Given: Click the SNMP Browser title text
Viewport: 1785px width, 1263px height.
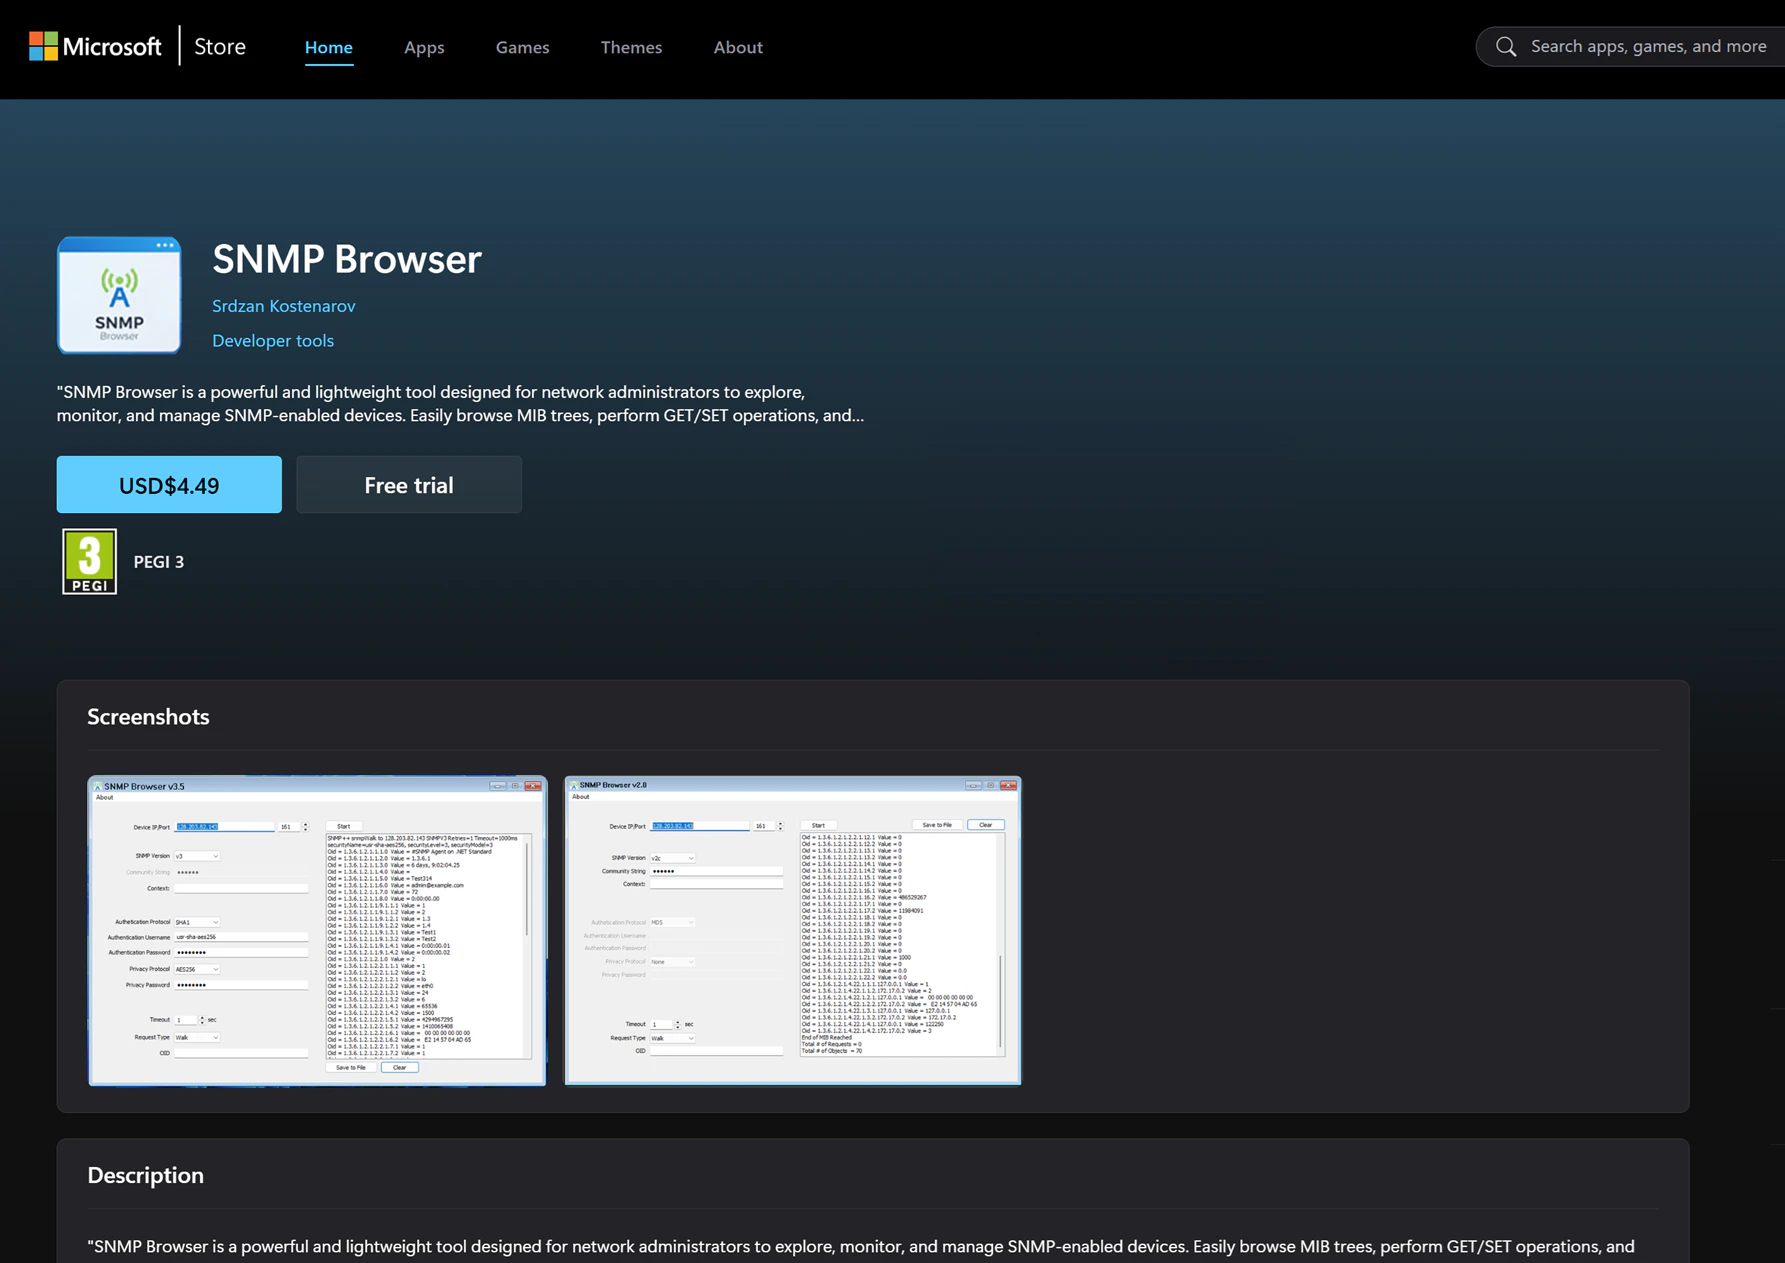Looking at the screenshot, I should pyautogui.click(x=347, y=259).
